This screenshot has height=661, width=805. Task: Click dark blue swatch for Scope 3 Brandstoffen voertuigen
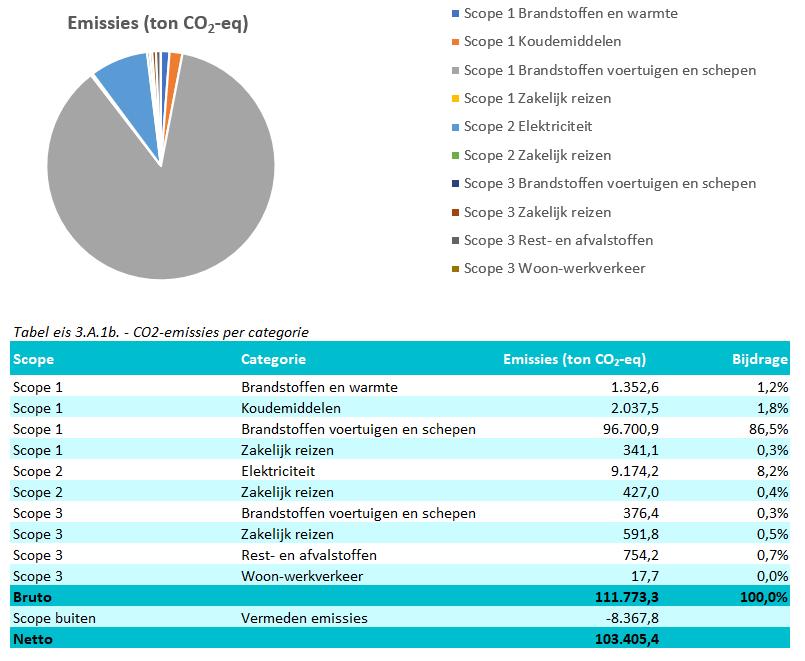click(x=455, y=184)
